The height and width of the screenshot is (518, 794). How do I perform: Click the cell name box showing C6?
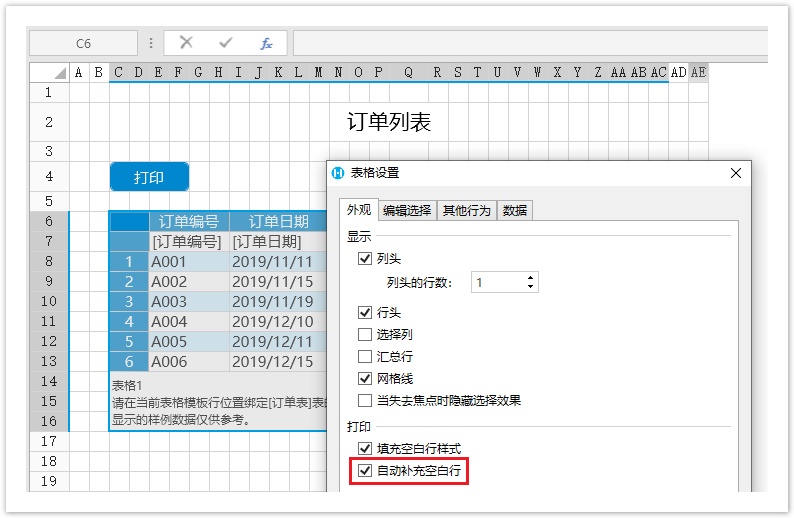click(83, 43)
